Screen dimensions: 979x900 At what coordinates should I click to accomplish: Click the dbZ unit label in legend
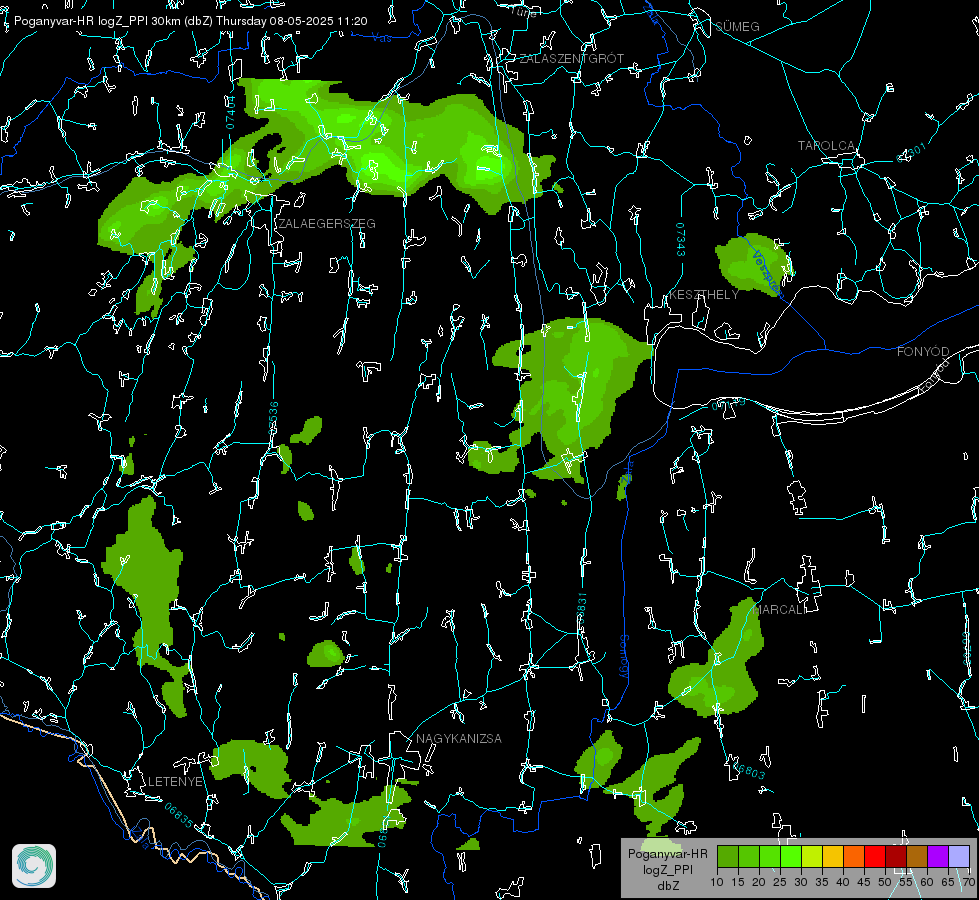coord(667,886)
